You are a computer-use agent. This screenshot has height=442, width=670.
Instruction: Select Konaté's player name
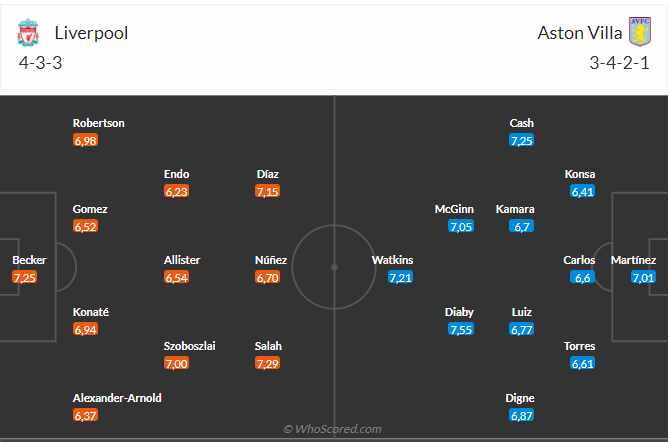90,312
